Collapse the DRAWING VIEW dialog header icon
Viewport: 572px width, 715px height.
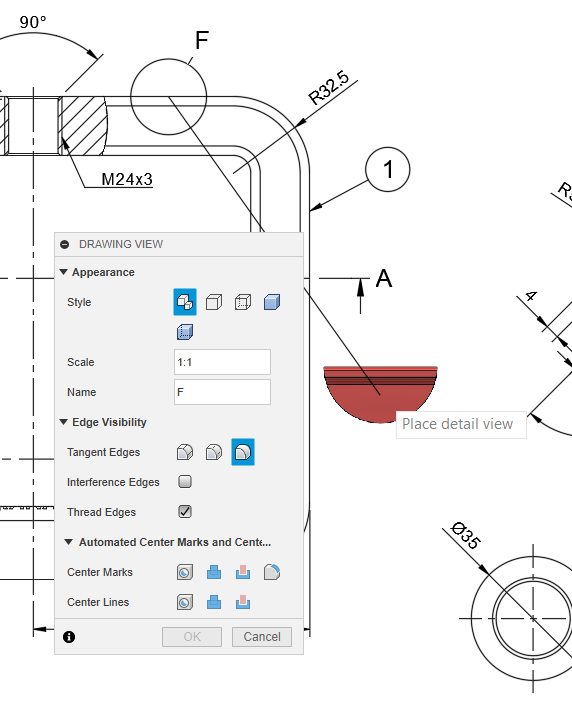65,244
